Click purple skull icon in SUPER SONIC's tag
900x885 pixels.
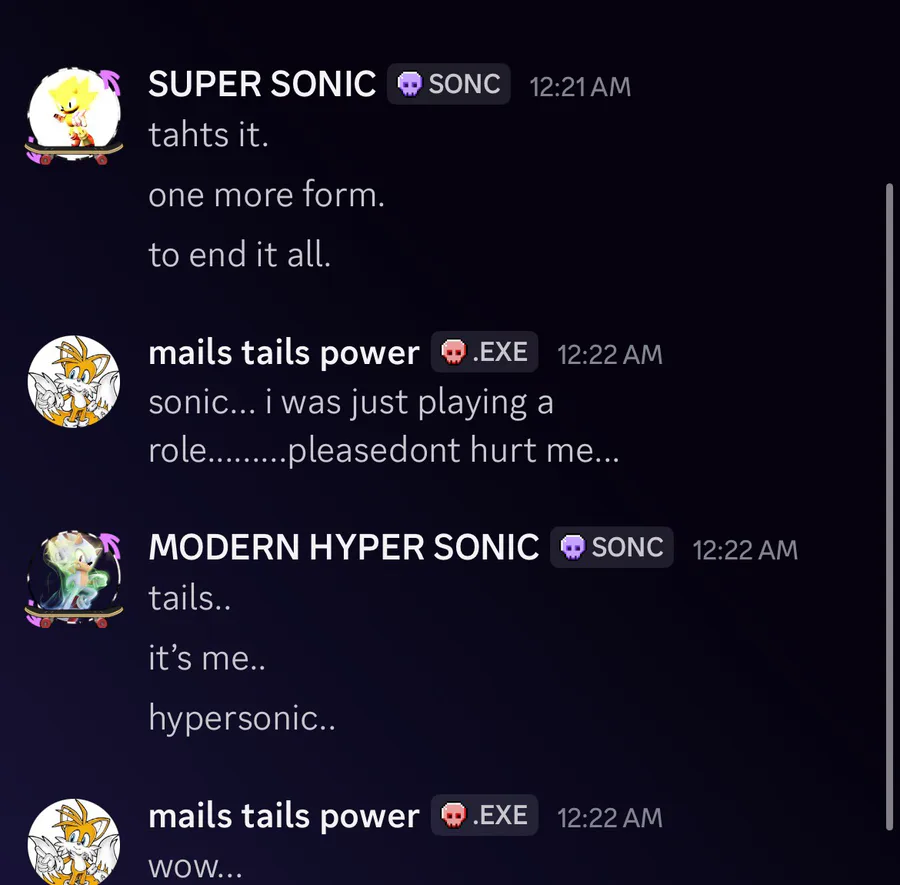pyautogui.click(x=409, y=85)
